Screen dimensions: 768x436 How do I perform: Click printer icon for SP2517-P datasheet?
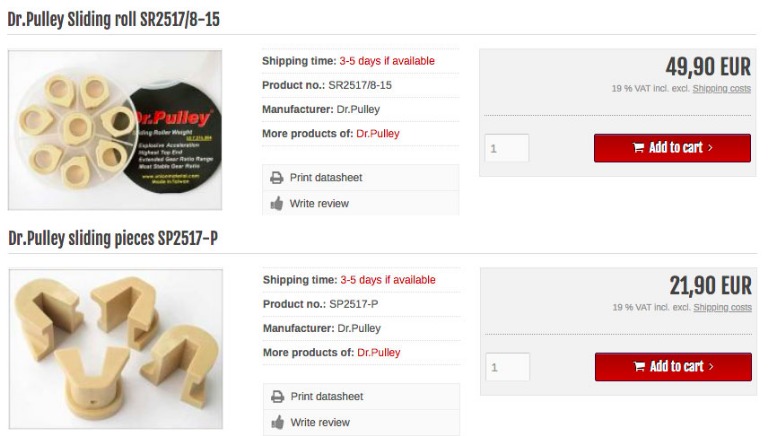point(278,397)
